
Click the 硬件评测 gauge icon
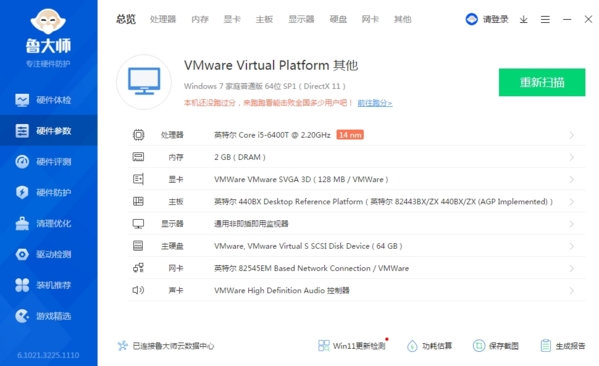(22, 162)
